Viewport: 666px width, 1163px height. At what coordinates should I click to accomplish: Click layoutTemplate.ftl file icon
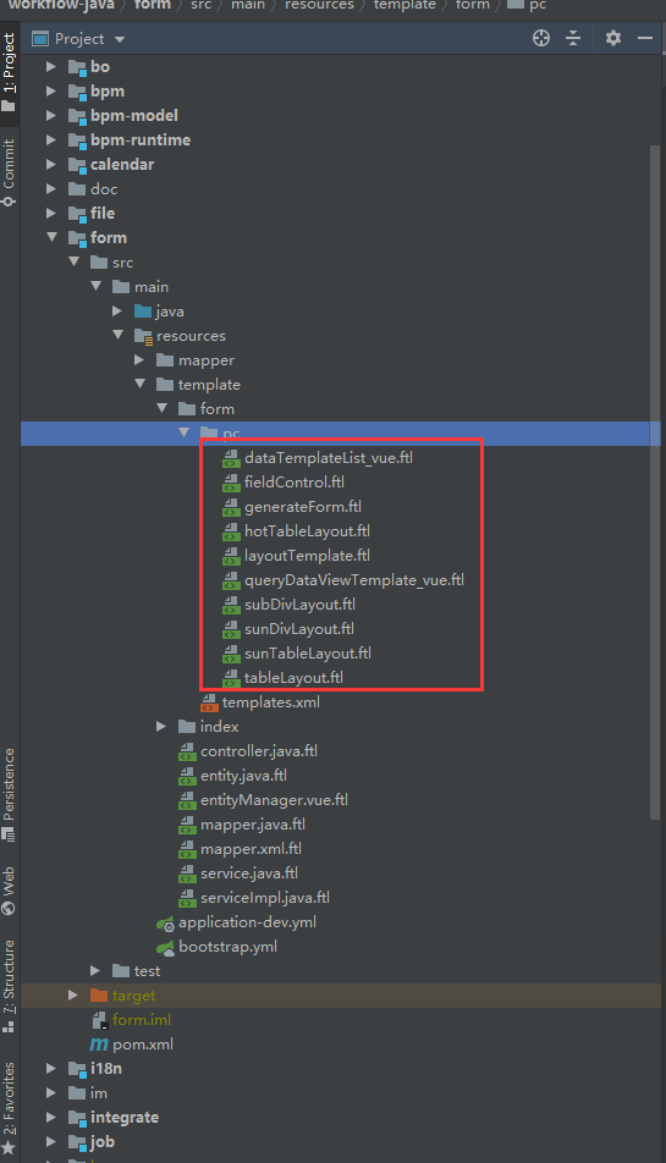click(x=231, y=556)
